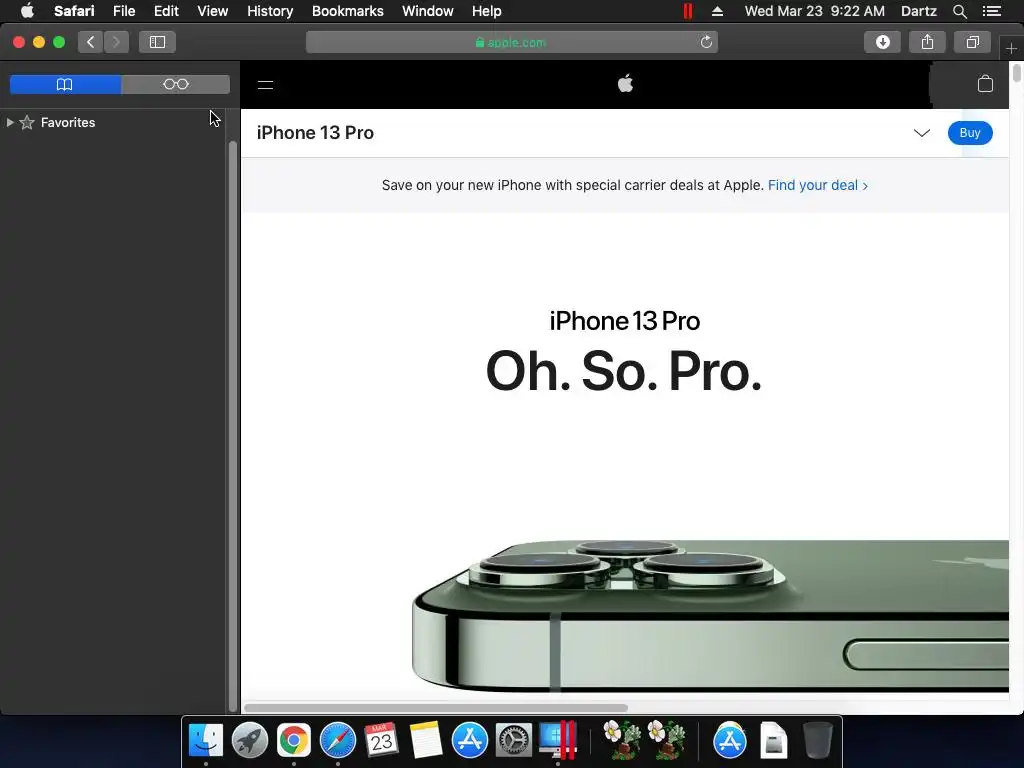The height and width of the screenshot is (768, 1024).
Task: Open the Apple system menu
Action: click(27, 11)
